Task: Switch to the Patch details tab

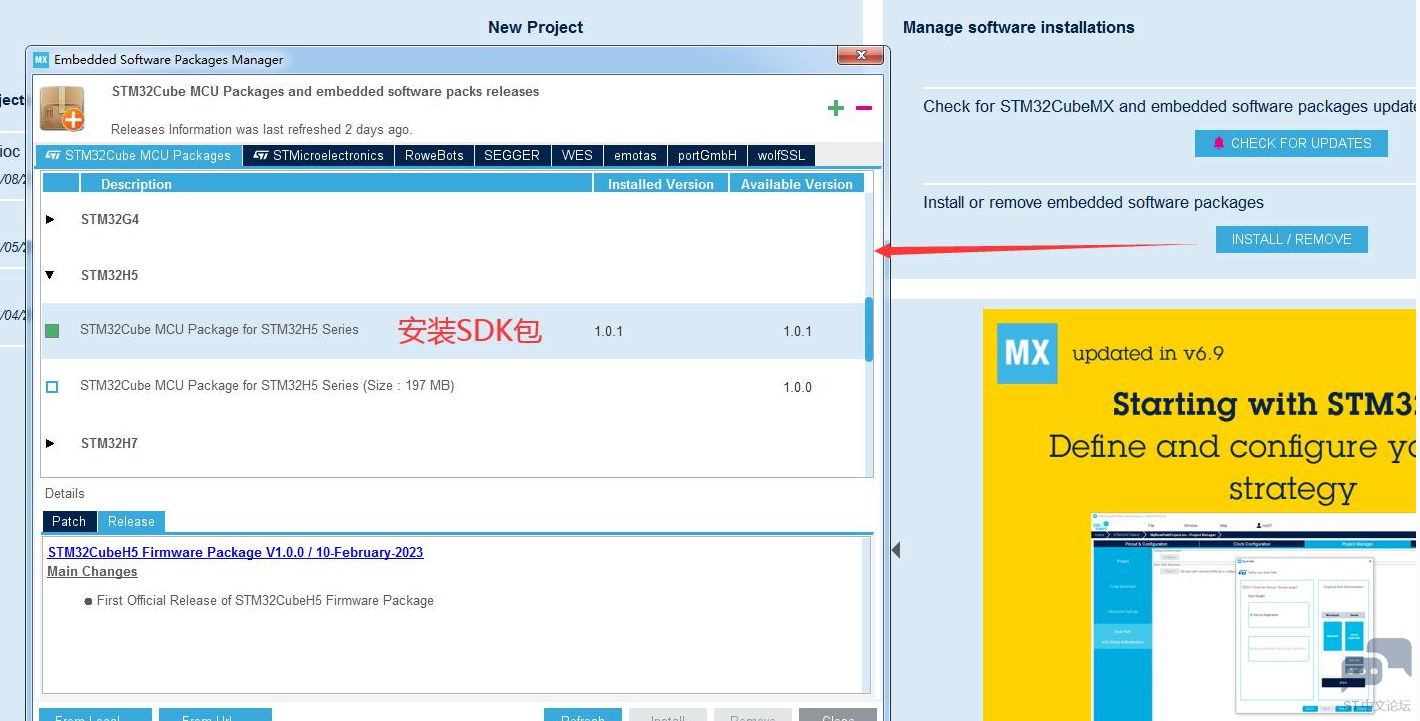Action: tap(69, 521)
